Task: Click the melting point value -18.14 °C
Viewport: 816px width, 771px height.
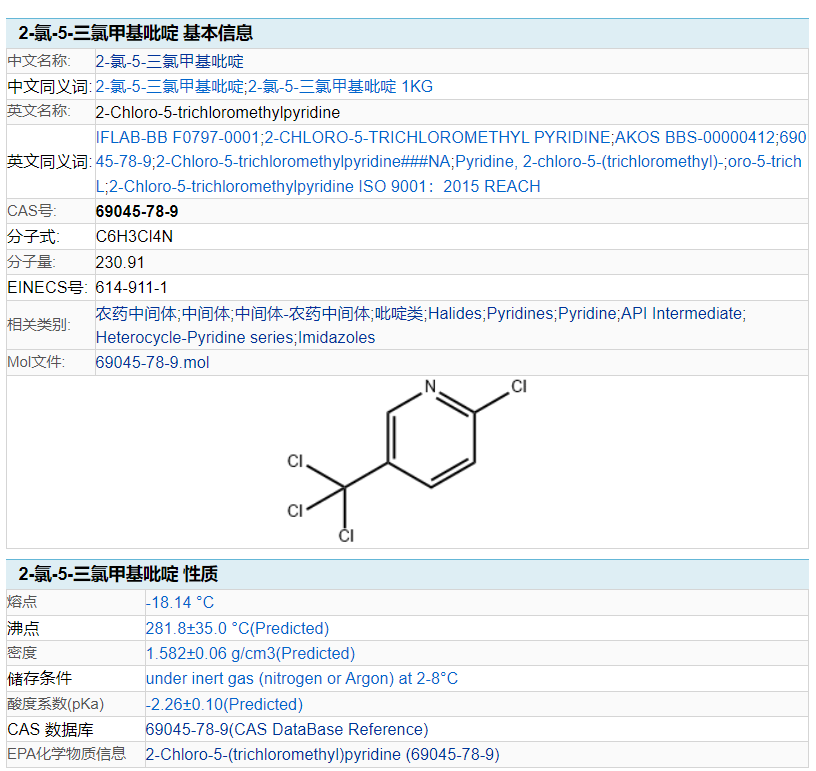Action: [x=180, y=602]
